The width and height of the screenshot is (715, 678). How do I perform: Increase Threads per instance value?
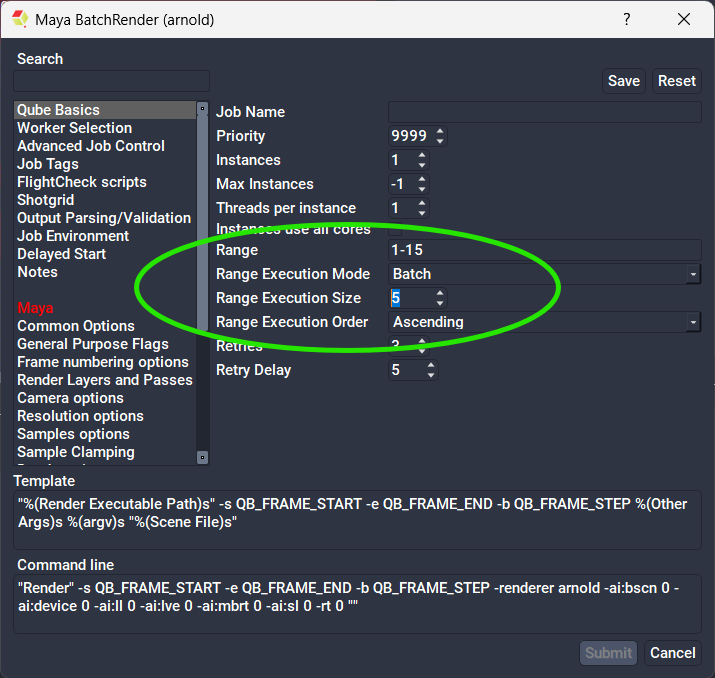click(x=422, y=203)
